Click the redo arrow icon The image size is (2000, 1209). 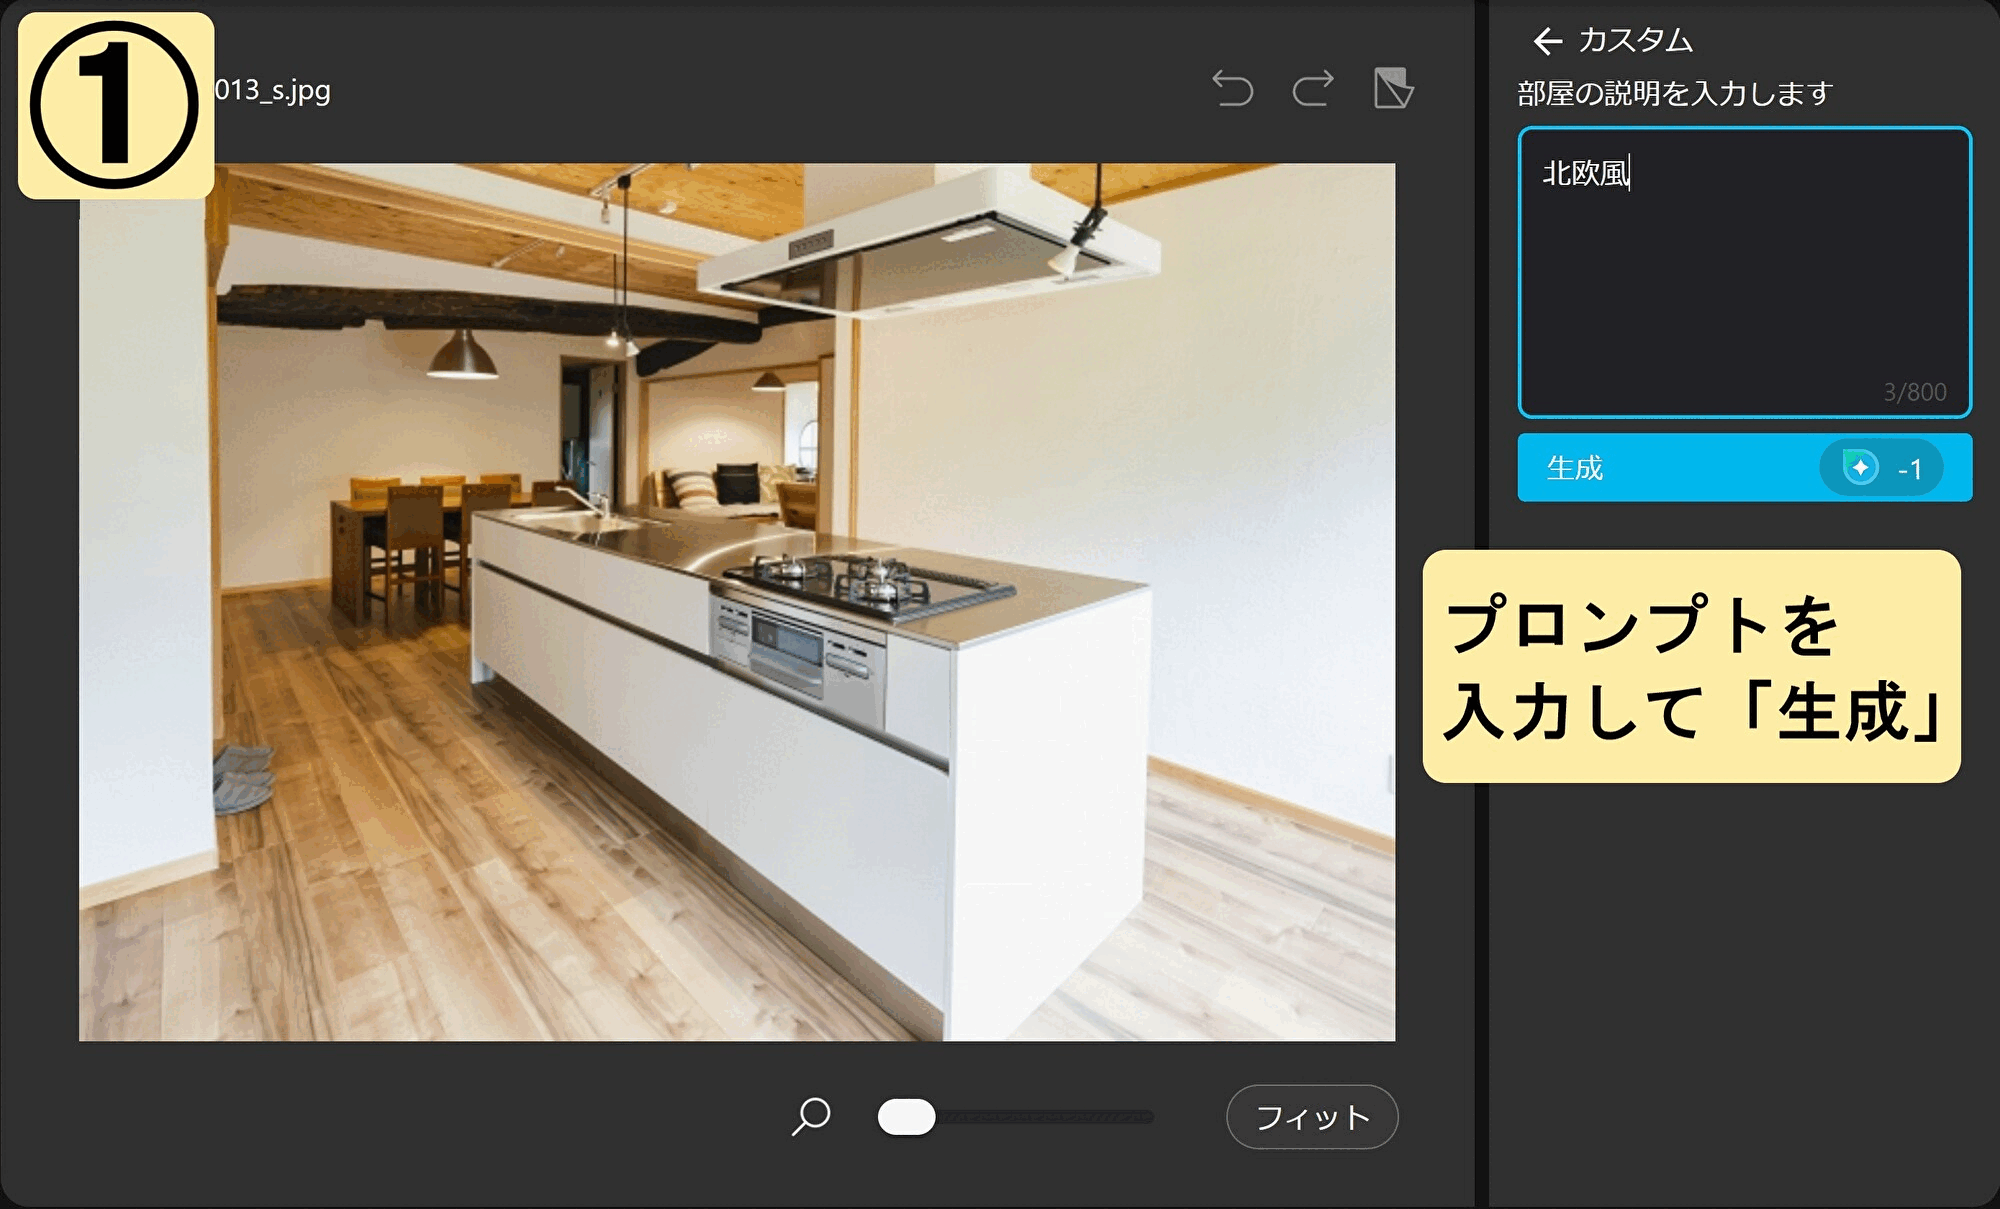[1313, 89]
